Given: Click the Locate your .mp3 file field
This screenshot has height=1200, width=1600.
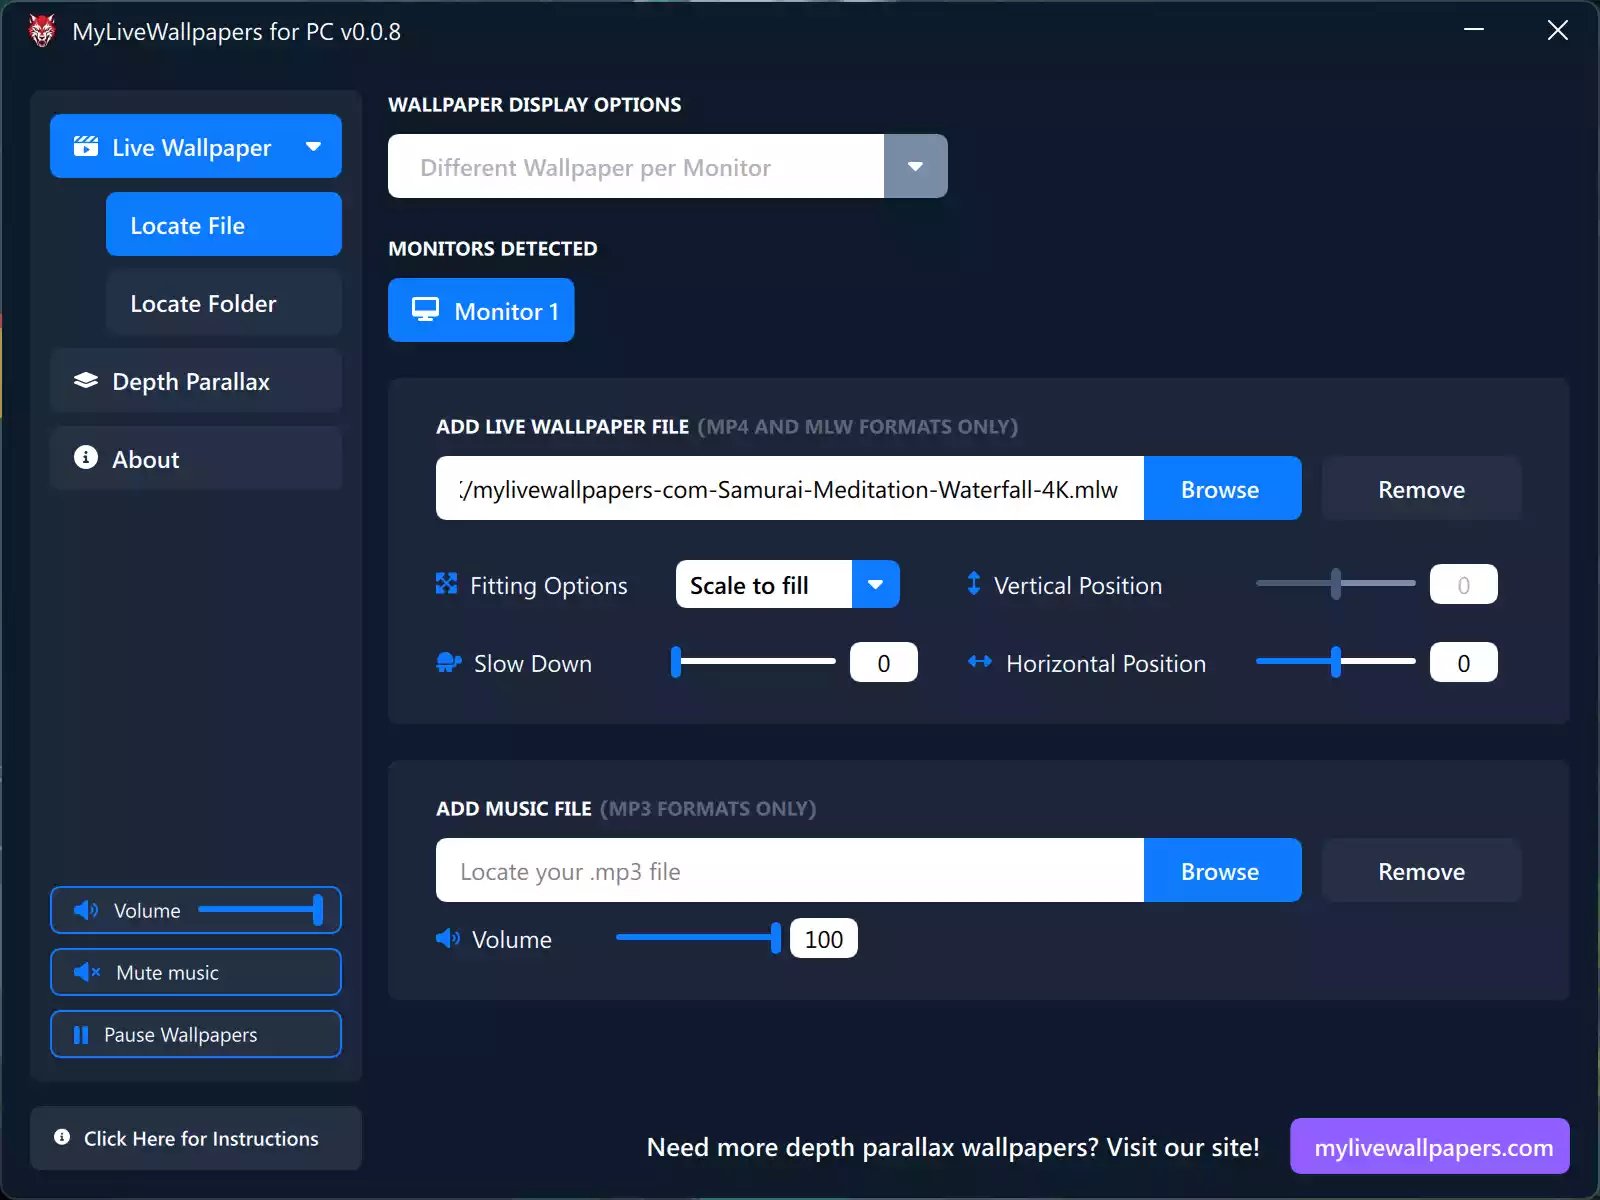Looking at the screenshot, I should pyautogui.click(x=789, y=871).
